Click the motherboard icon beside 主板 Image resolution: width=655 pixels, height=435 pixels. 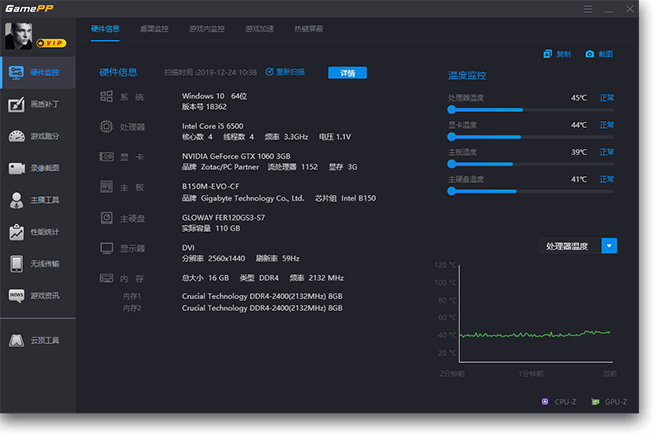[106, 186]
